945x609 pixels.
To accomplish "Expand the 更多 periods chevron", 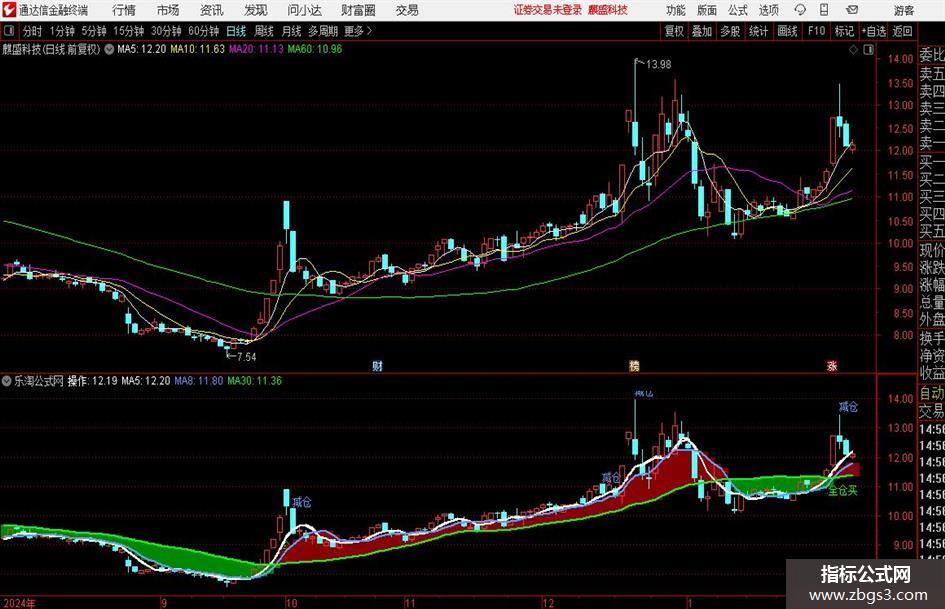I will [359, 31].
